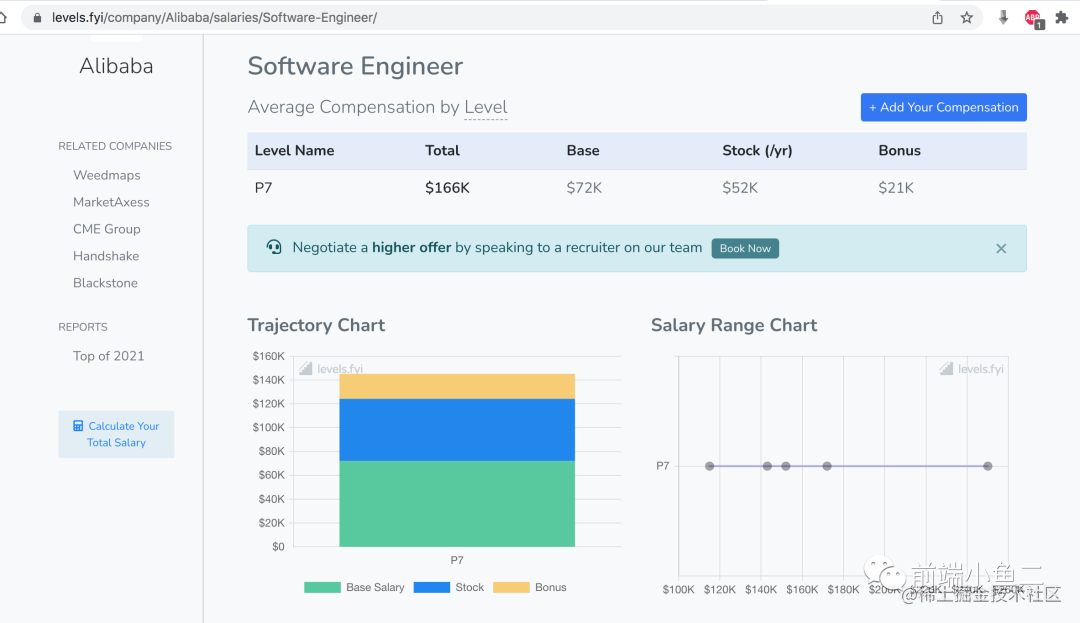Click the calculator icon in sidebar

pos(78,426)
